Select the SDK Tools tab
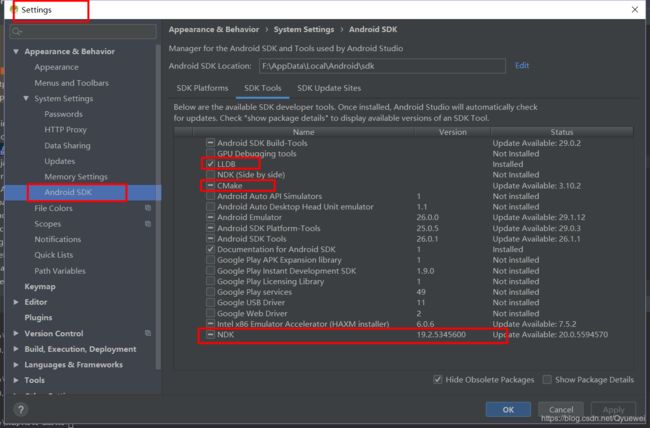The height and width of the screenshot is (428, 650). click(263, 88)
